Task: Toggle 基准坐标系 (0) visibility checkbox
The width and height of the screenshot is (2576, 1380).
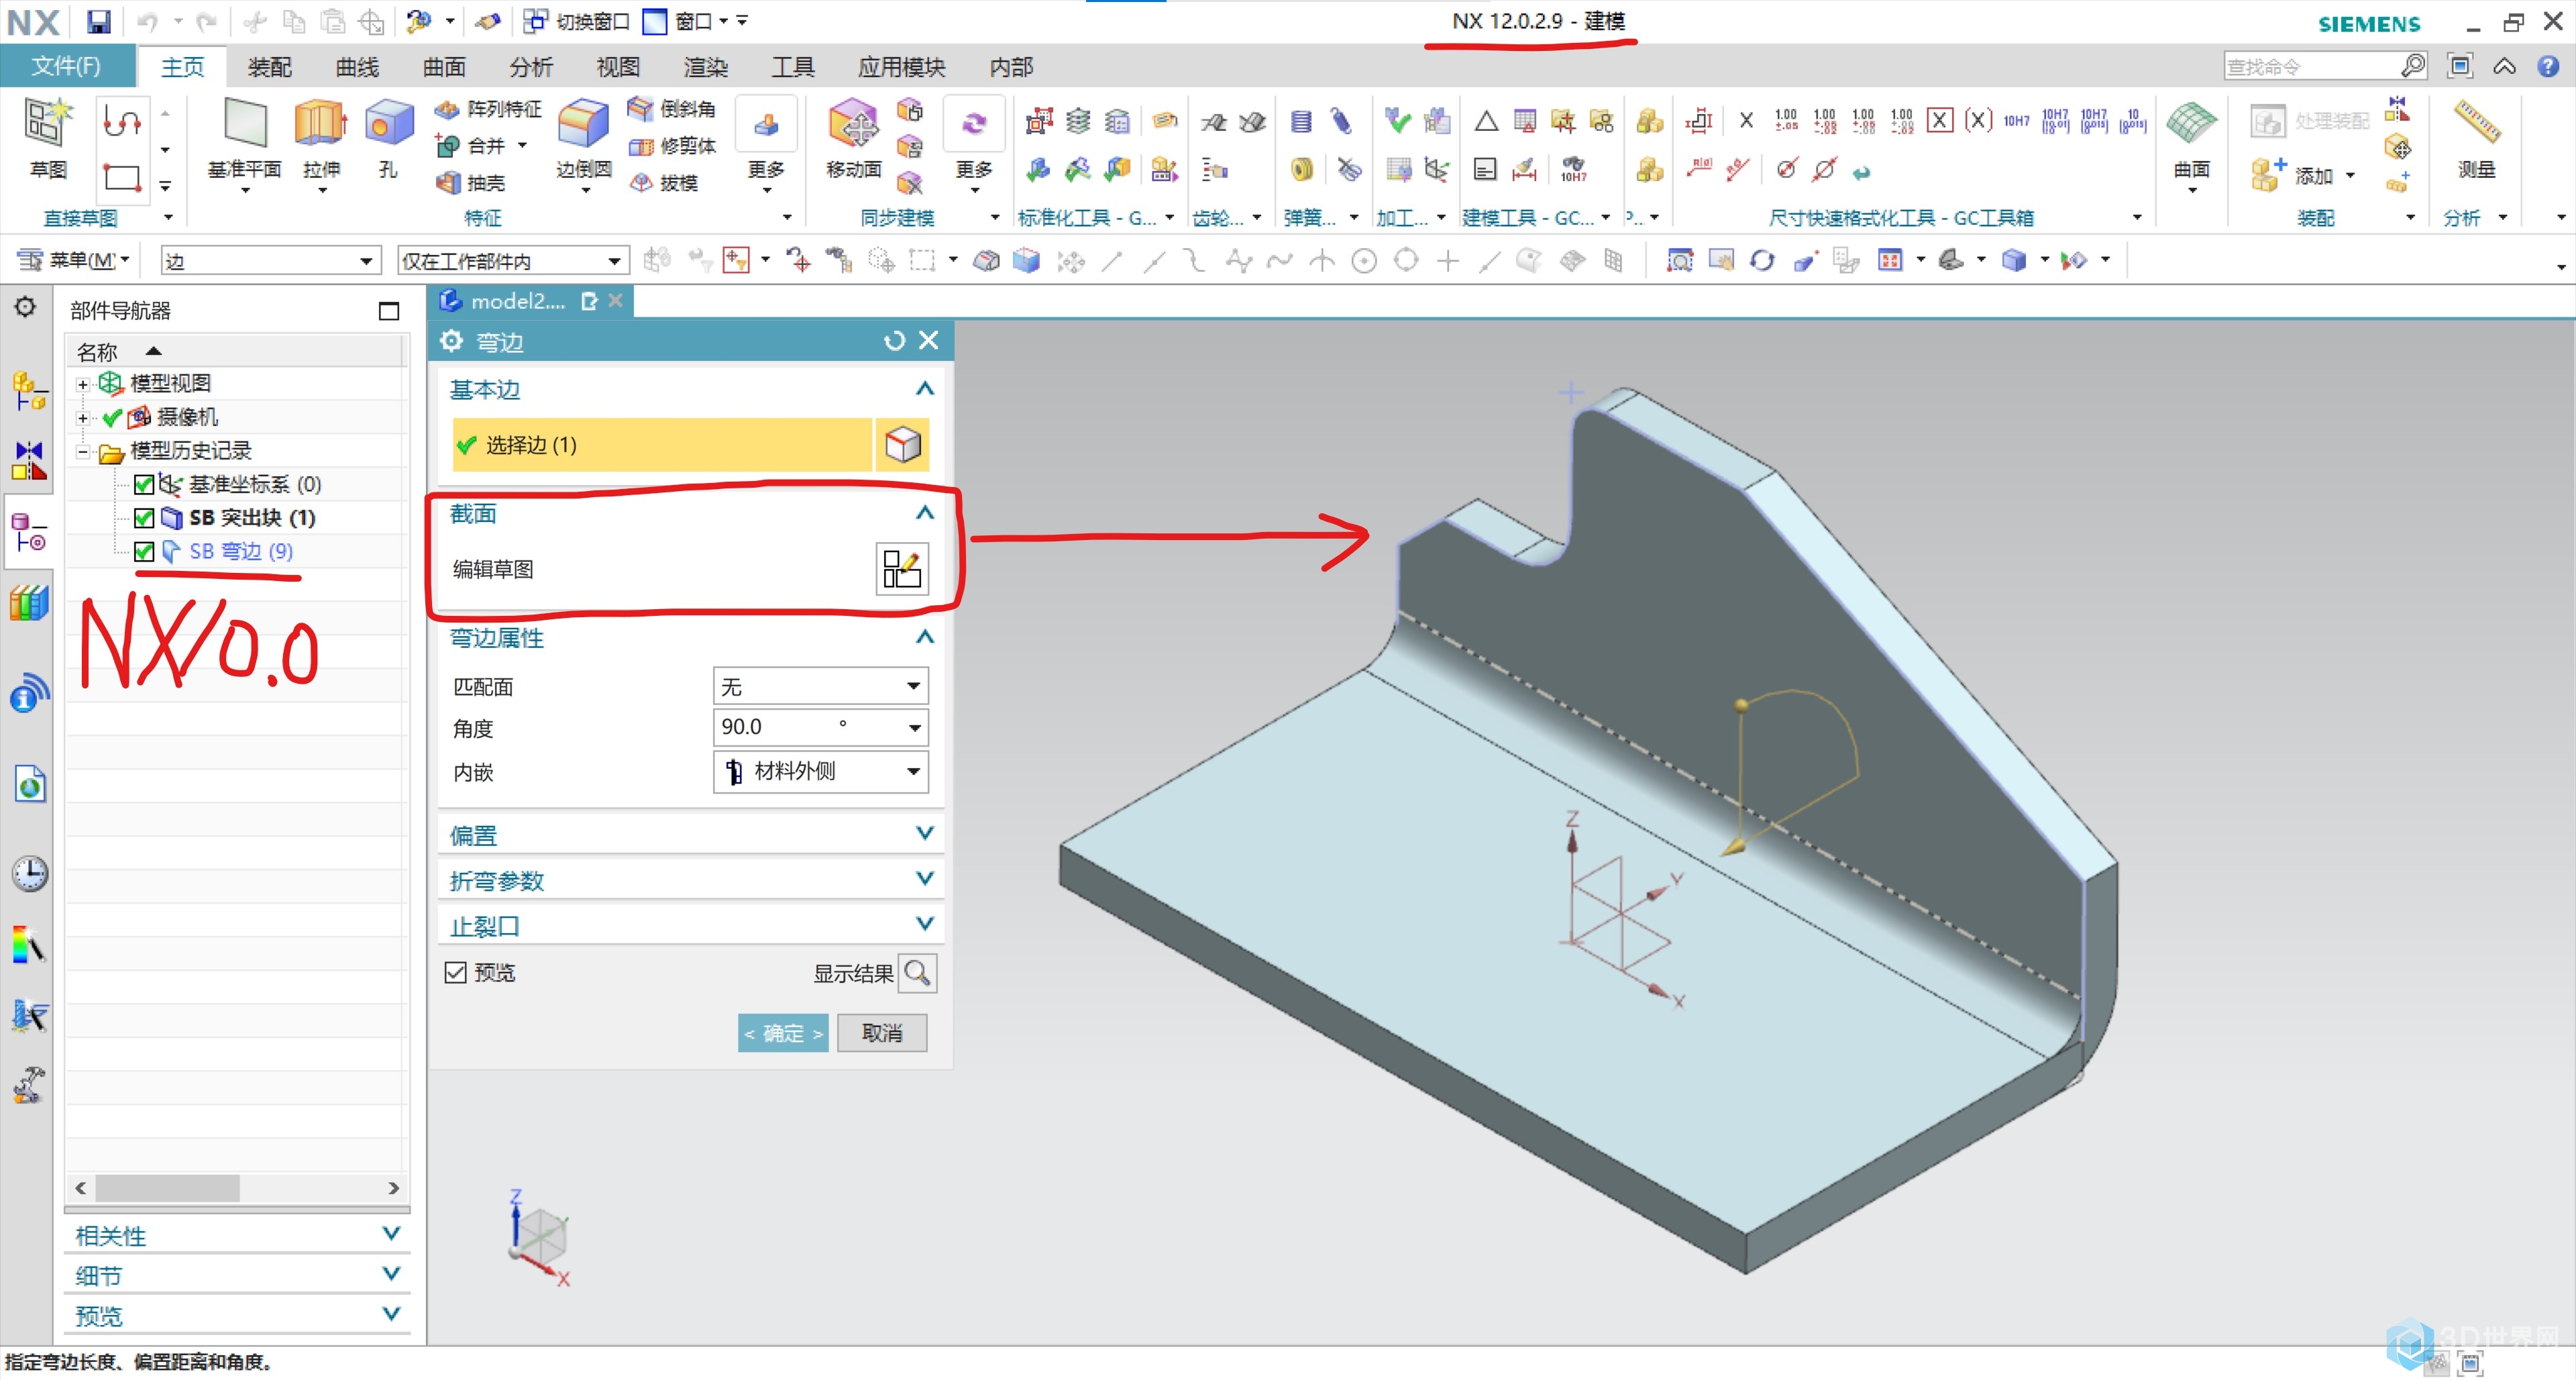Action: [144, 485]
